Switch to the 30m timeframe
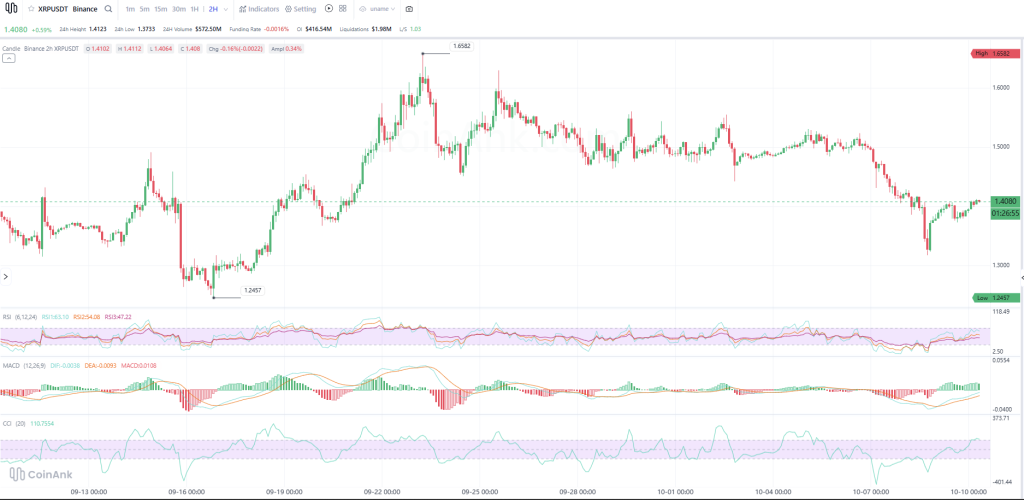The width and height of the screenshot is (1024, 500). tap(179, 9)
